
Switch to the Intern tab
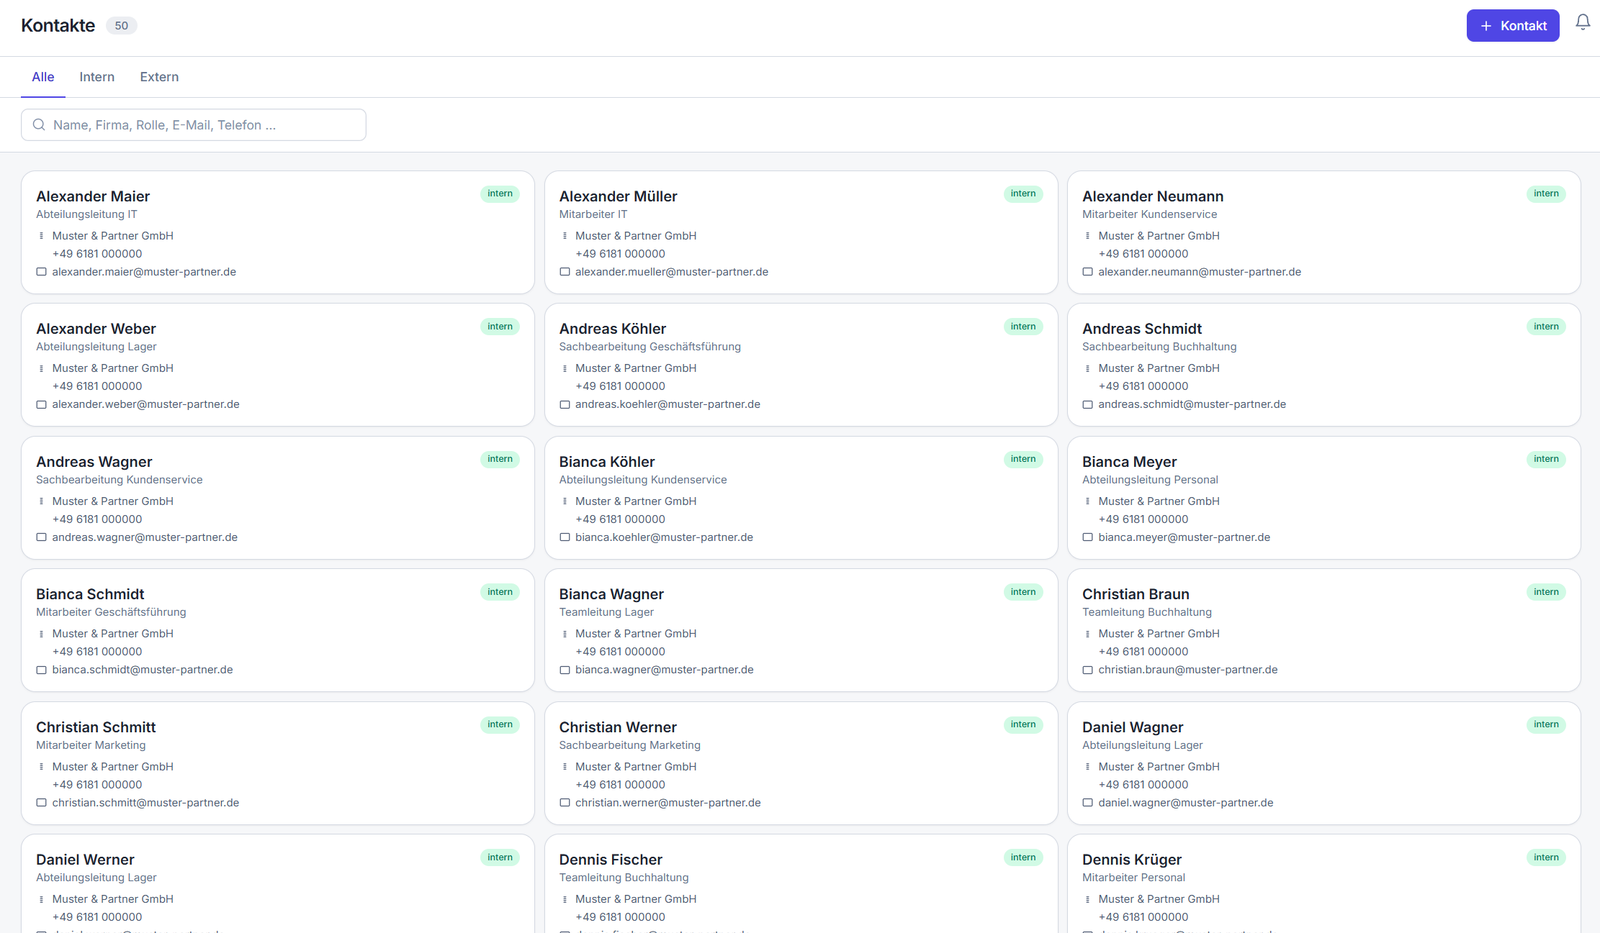tap(97, 77)
